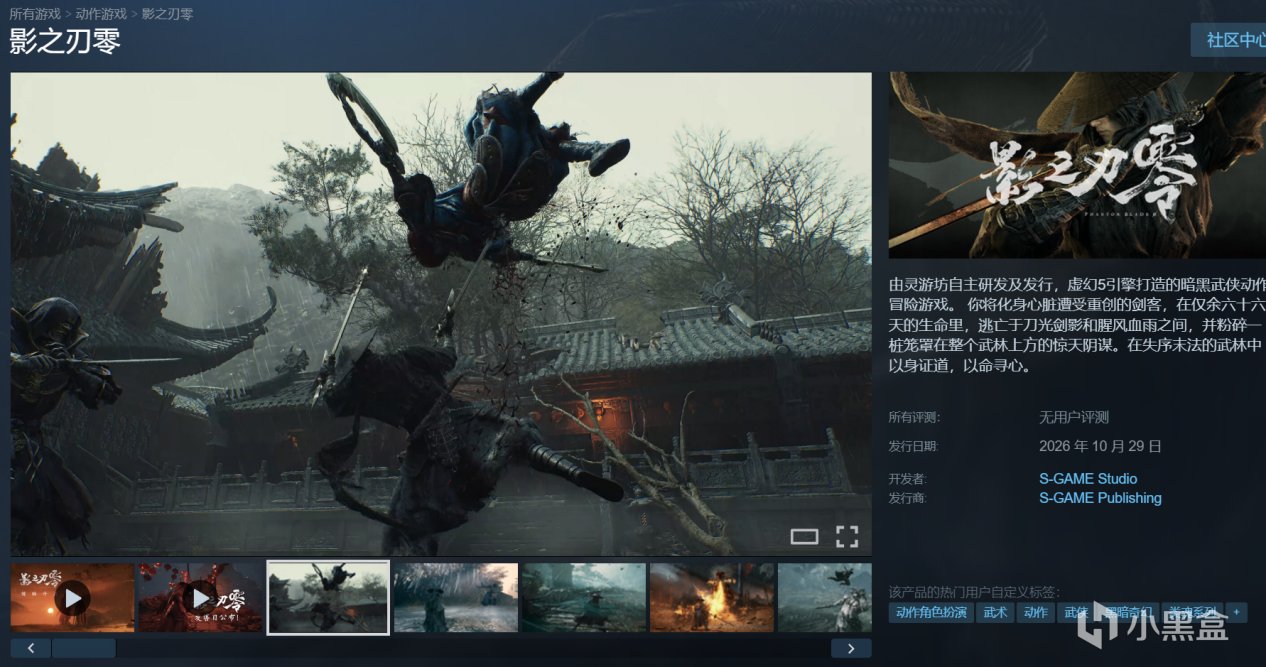Open the S-GAME Studio developer page

pos(1088,479)
